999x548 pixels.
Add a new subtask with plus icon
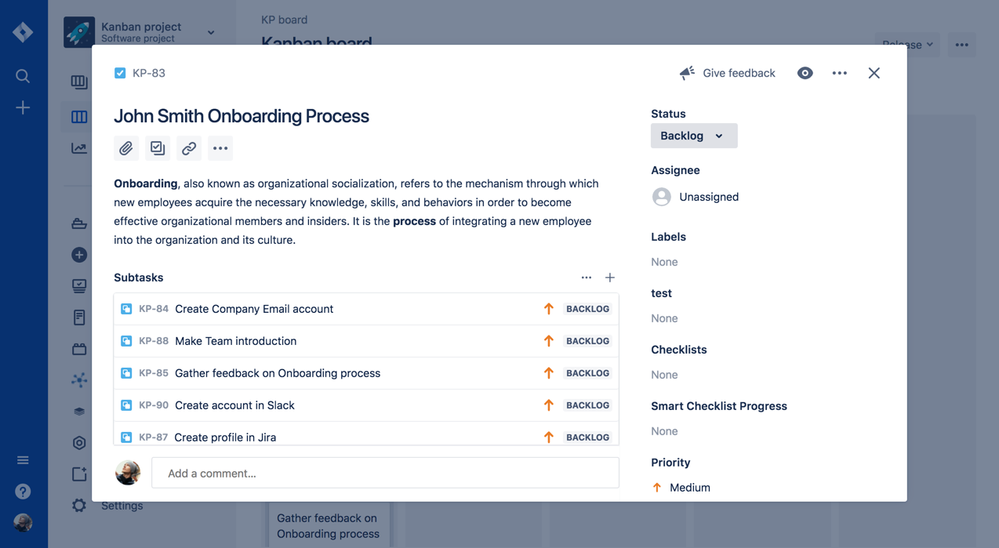pyautogui.click(x=610, y=277)
